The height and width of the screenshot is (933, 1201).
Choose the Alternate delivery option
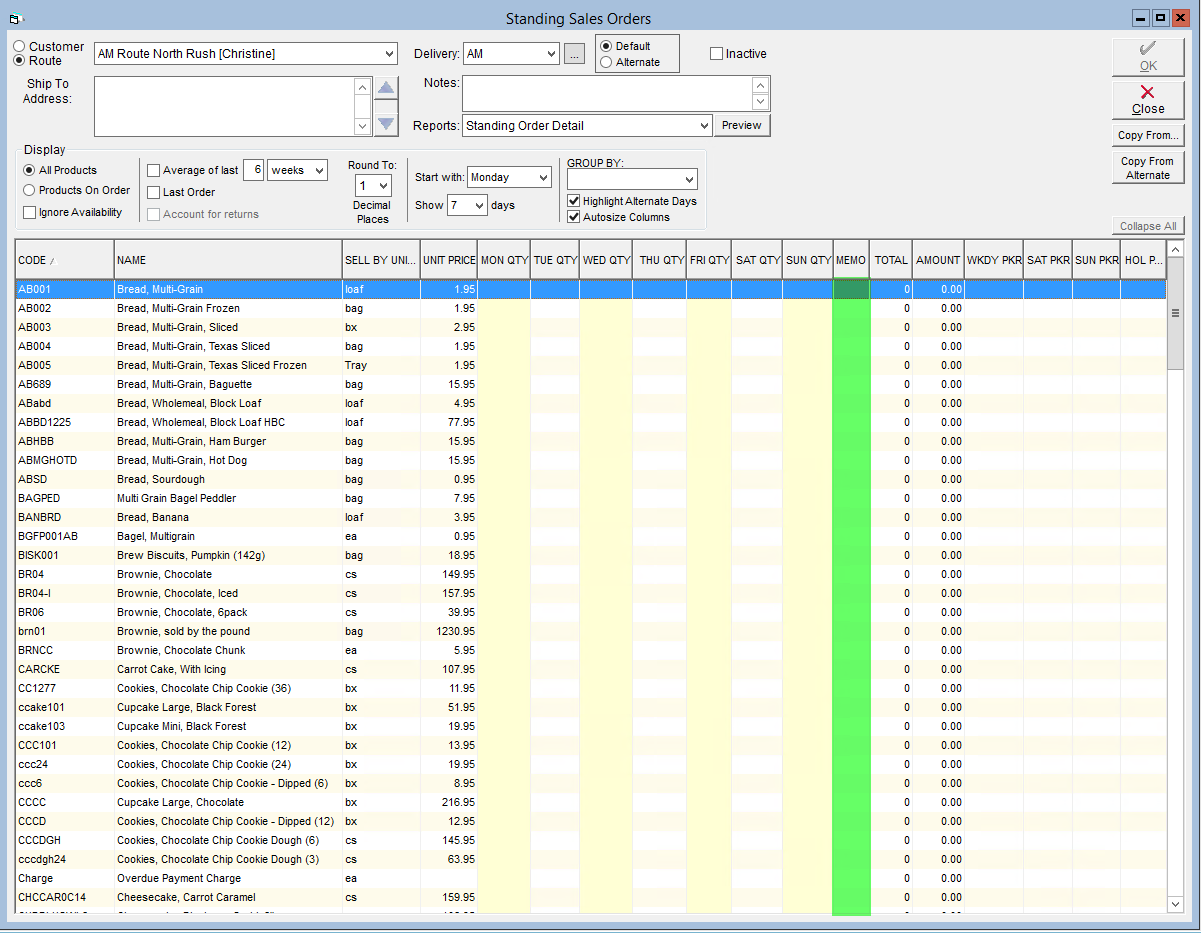tap(606, 62)
